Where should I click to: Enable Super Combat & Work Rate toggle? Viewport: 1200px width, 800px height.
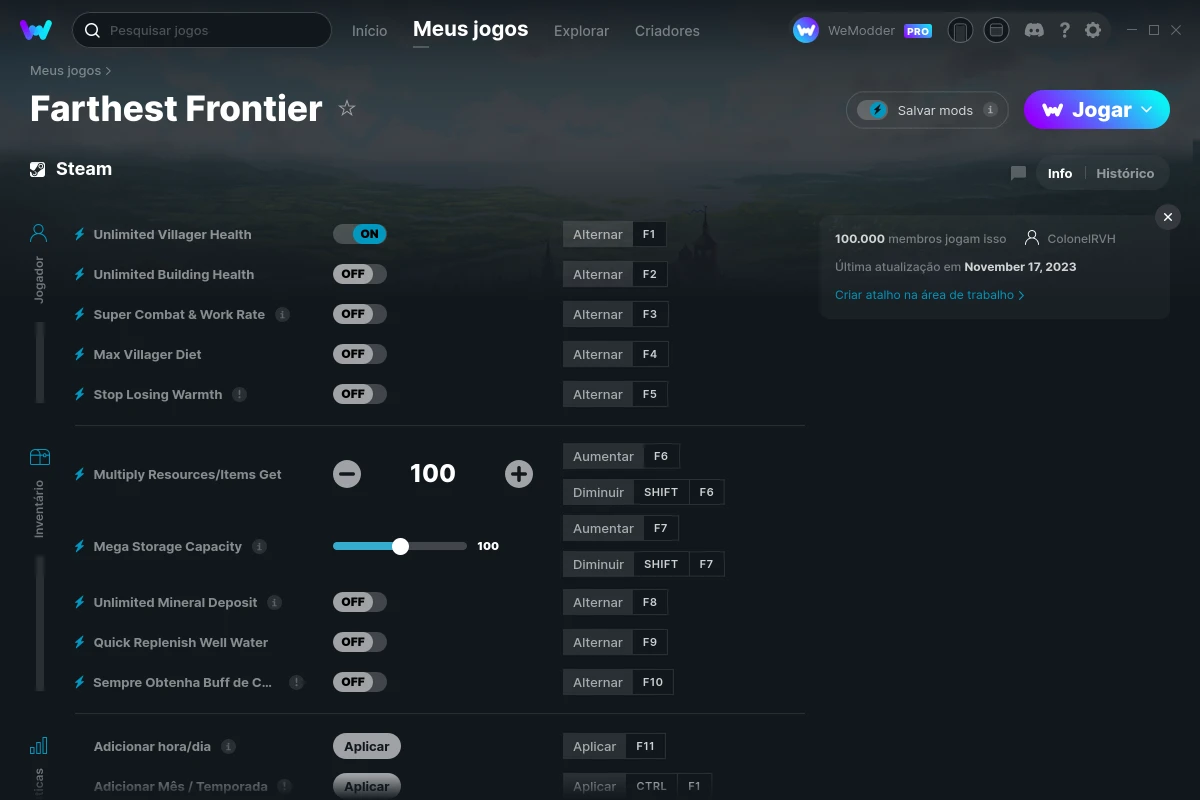pyautogui.click(x=360, y=314)
